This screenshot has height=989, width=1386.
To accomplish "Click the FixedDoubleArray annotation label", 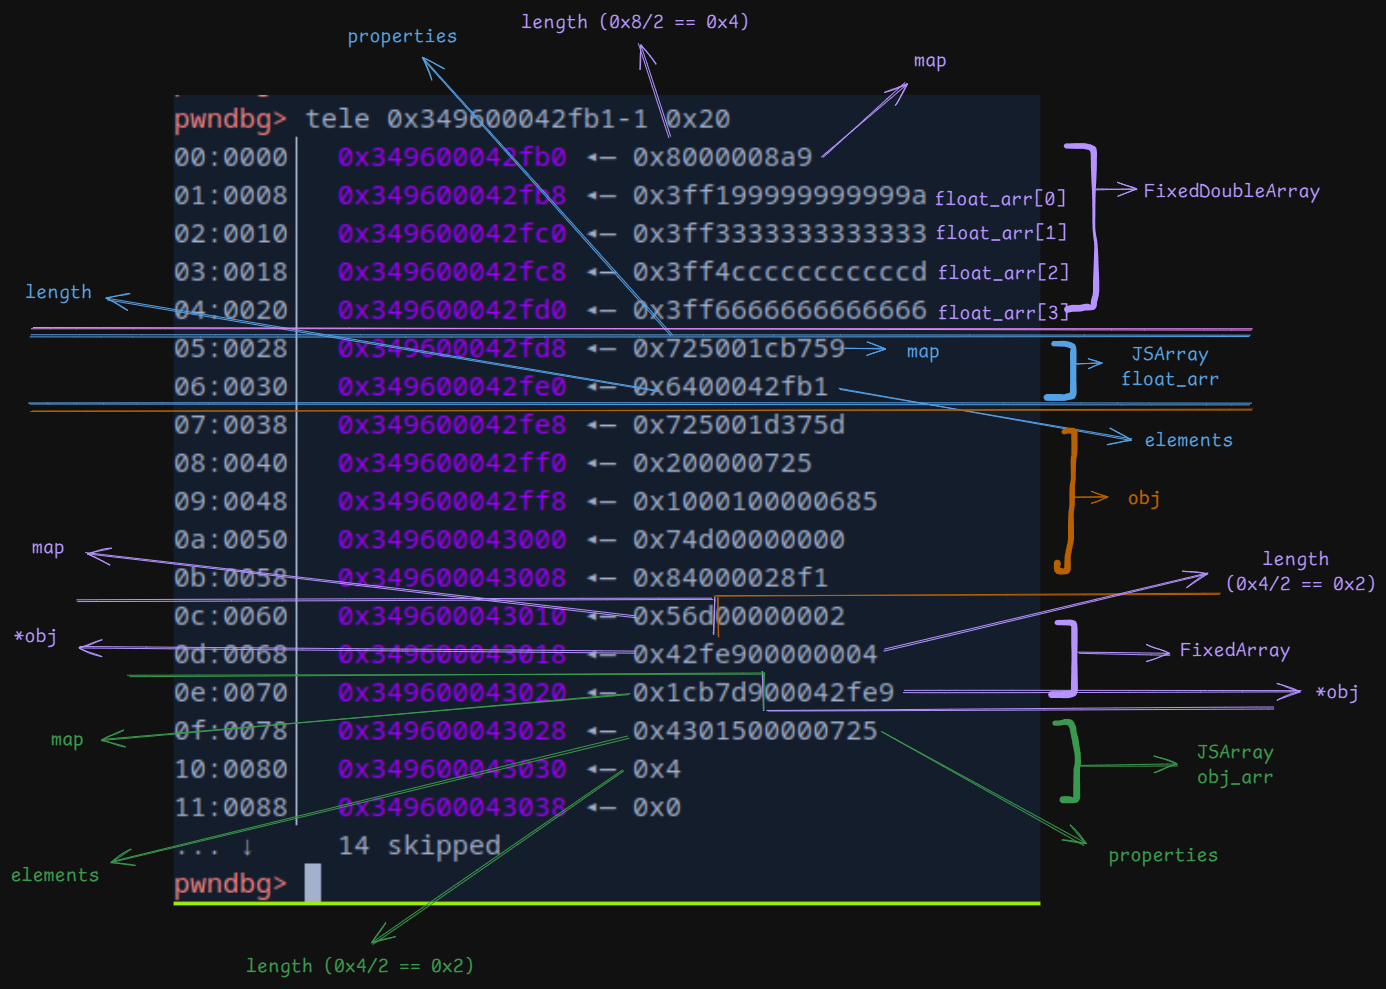I will [1231, 191].
